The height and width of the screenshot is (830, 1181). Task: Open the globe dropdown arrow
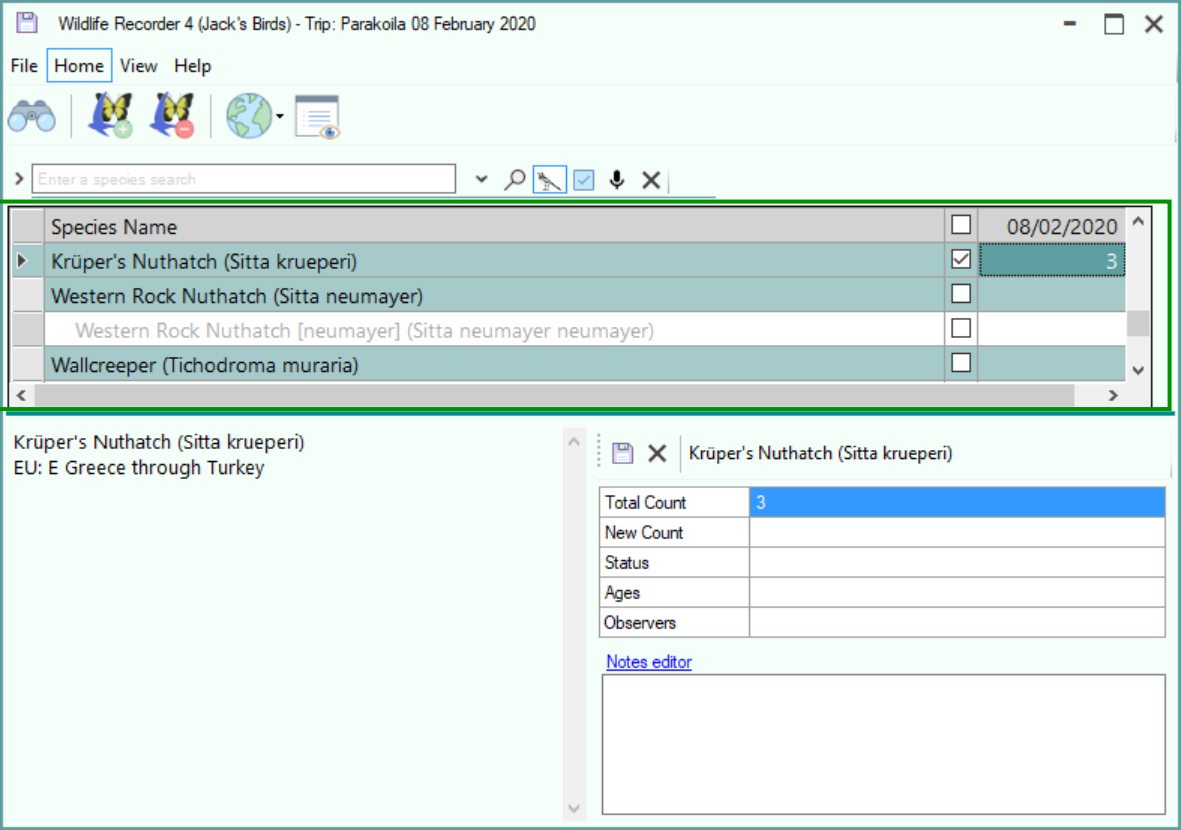point(279,116)
